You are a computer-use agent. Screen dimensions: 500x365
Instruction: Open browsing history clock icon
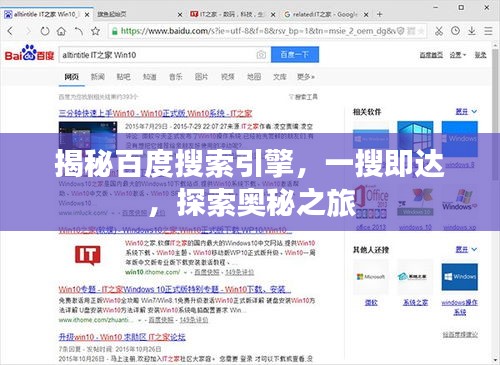(455, 31)
